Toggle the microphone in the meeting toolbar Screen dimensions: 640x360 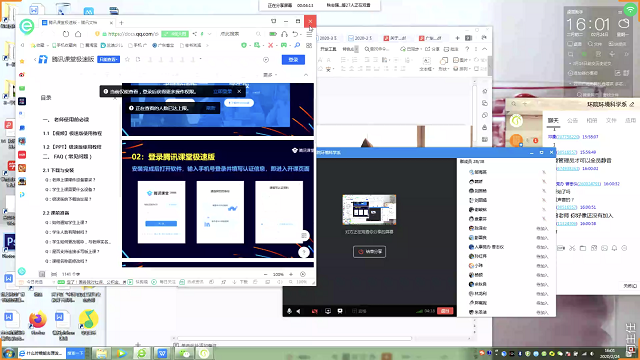289,311
